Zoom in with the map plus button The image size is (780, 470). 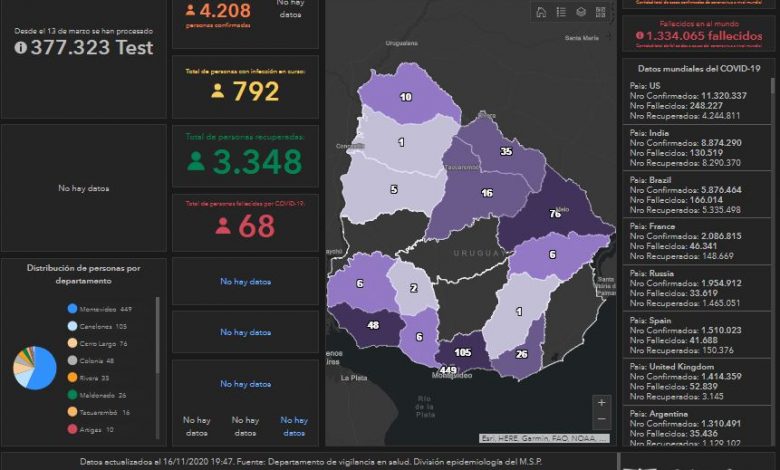[x=601, y=402]
